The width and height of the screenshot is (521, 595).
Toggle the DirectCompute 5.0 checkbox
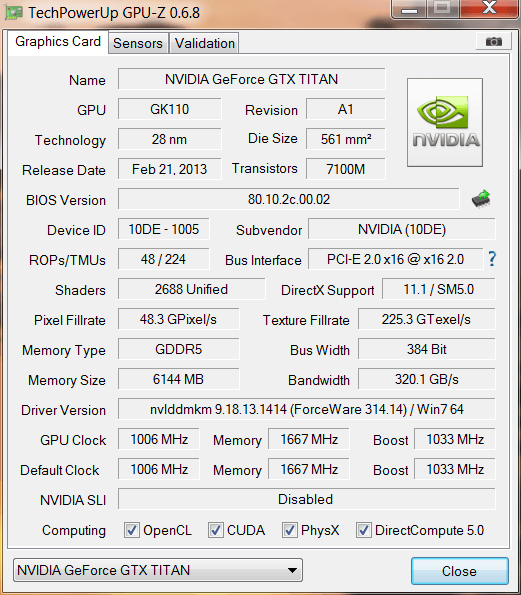pyautogui.click(x=364, y=530)
